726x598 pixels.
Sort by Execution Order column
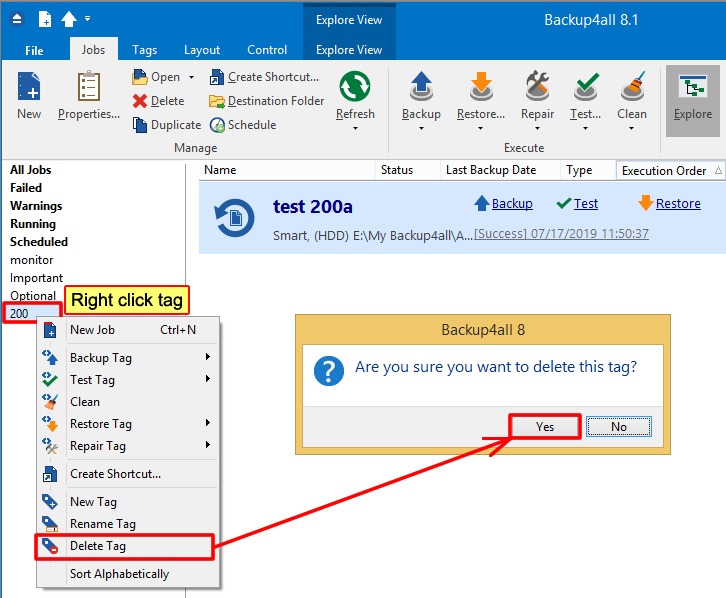(670, 170)
